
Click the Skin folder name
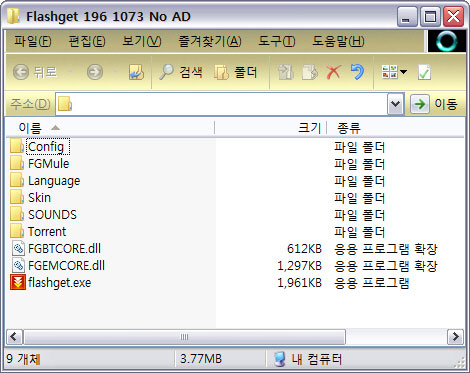(39, 198)
